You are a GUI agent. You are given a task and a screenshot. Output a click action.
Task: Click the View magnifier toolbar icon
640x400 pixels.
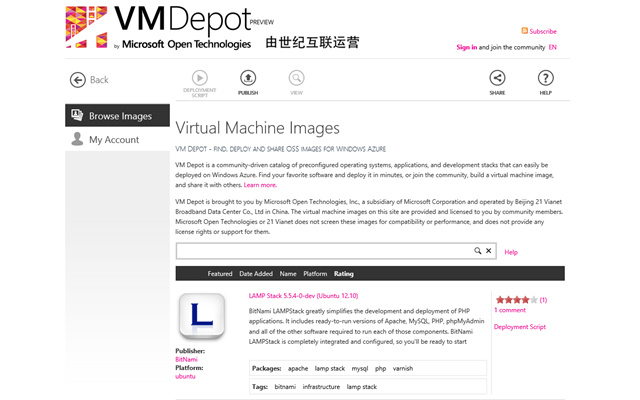[296, 78]
